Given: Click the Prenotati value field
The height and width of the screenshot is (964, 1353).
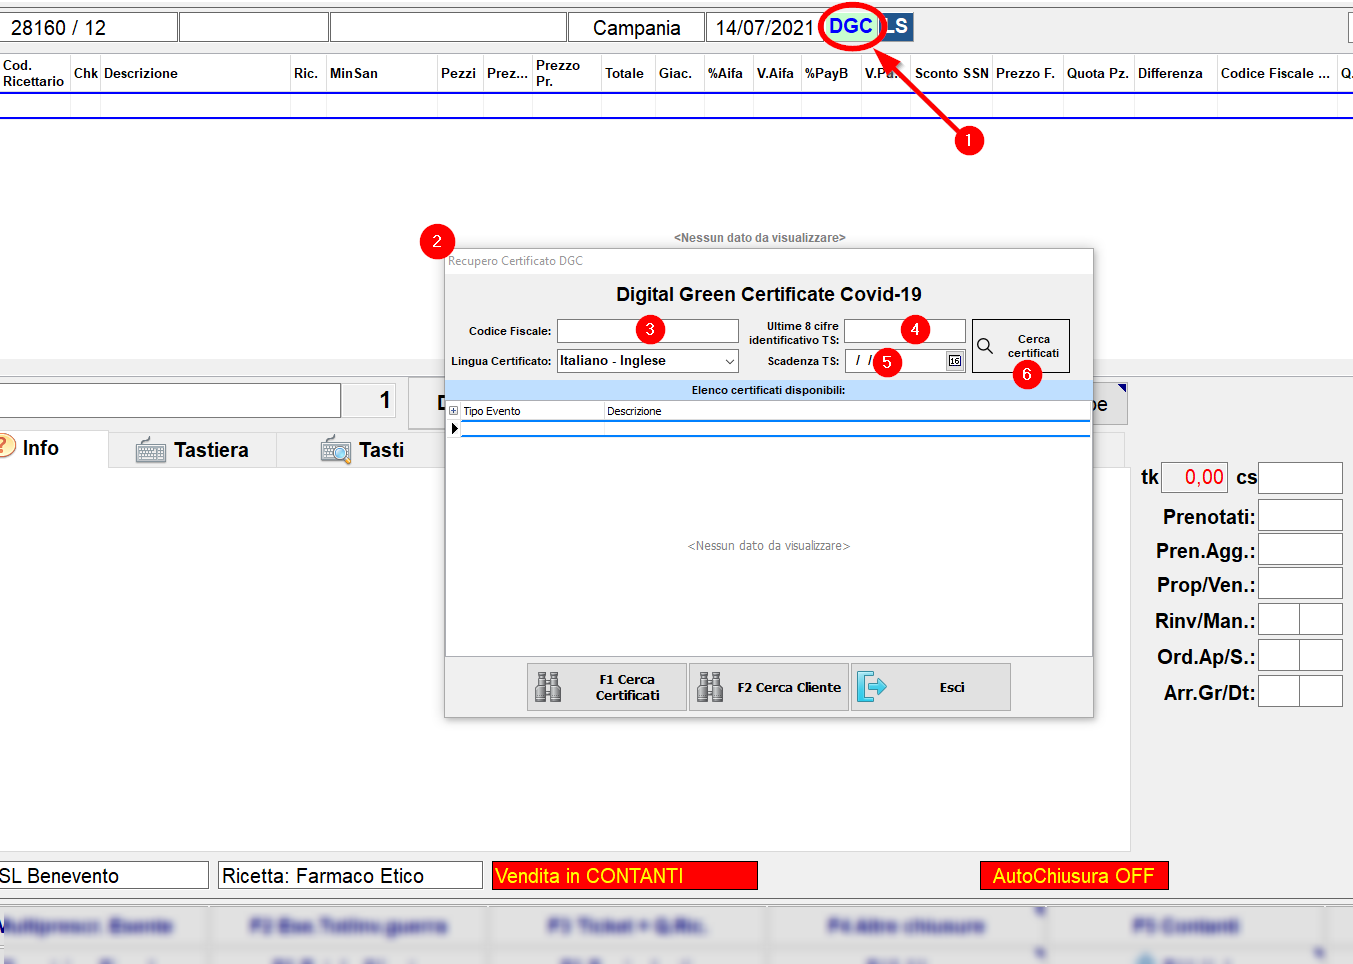Looking at the screenshot, I should point(1299,516).
